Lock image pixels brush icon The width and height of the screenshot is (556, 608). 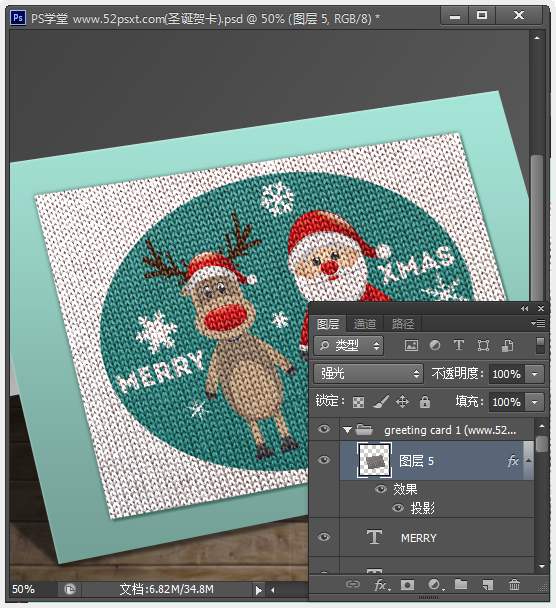[381, 402]
